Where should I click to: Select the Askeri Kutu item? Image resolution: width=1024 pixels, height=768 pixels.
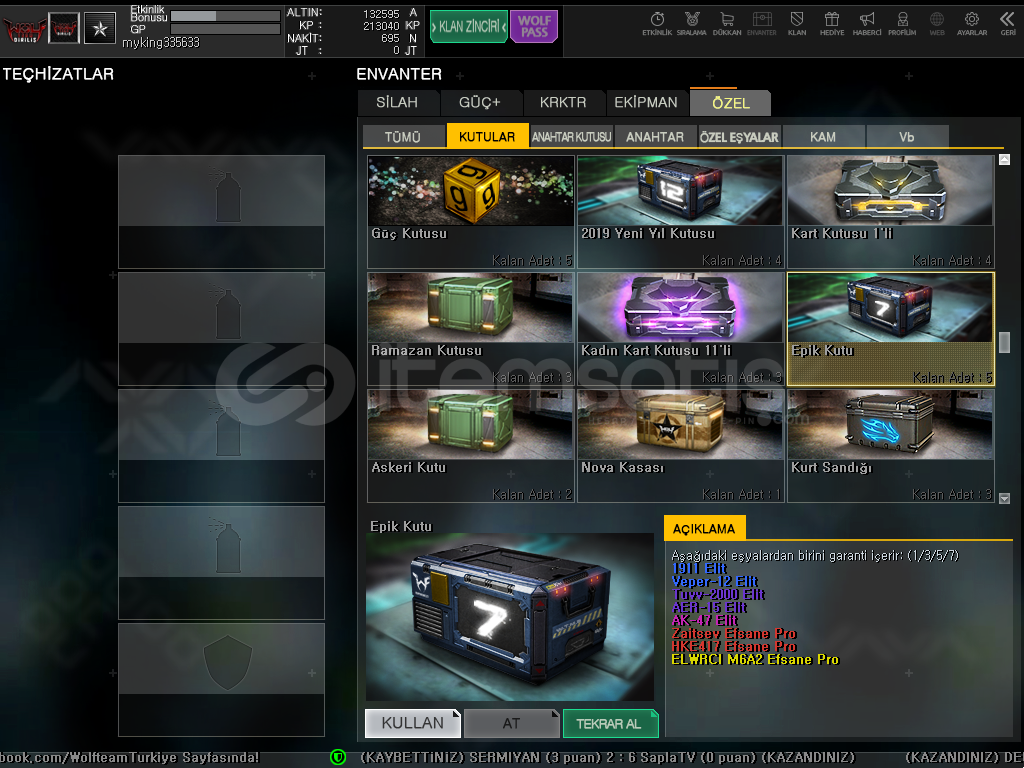pyautogui.click(x=471, y=446)
